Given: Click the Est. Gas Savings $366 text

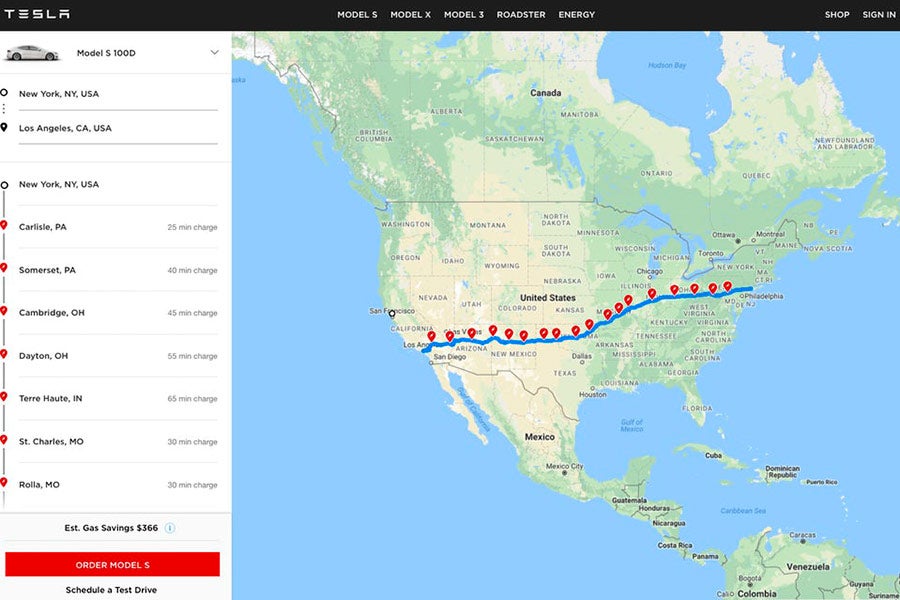Looking at the screenshot, I should pyautogui.click(x=111, y=528).
